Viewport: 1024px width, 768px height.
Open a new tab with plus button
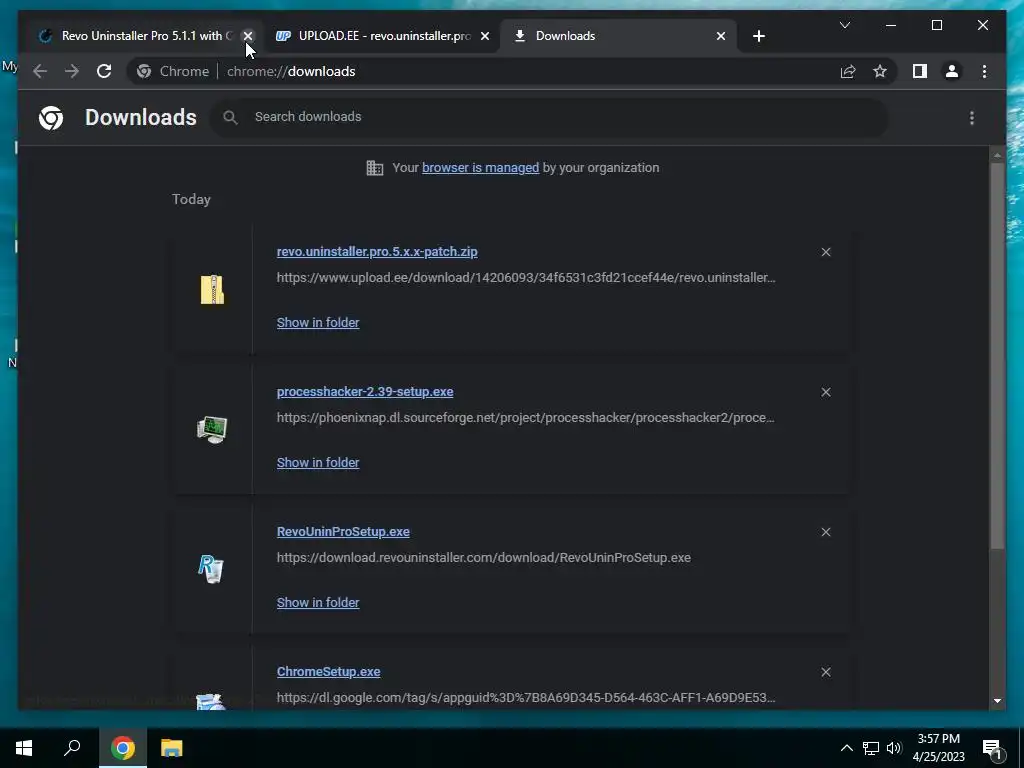pyautogui.click(x=758, y=36)
